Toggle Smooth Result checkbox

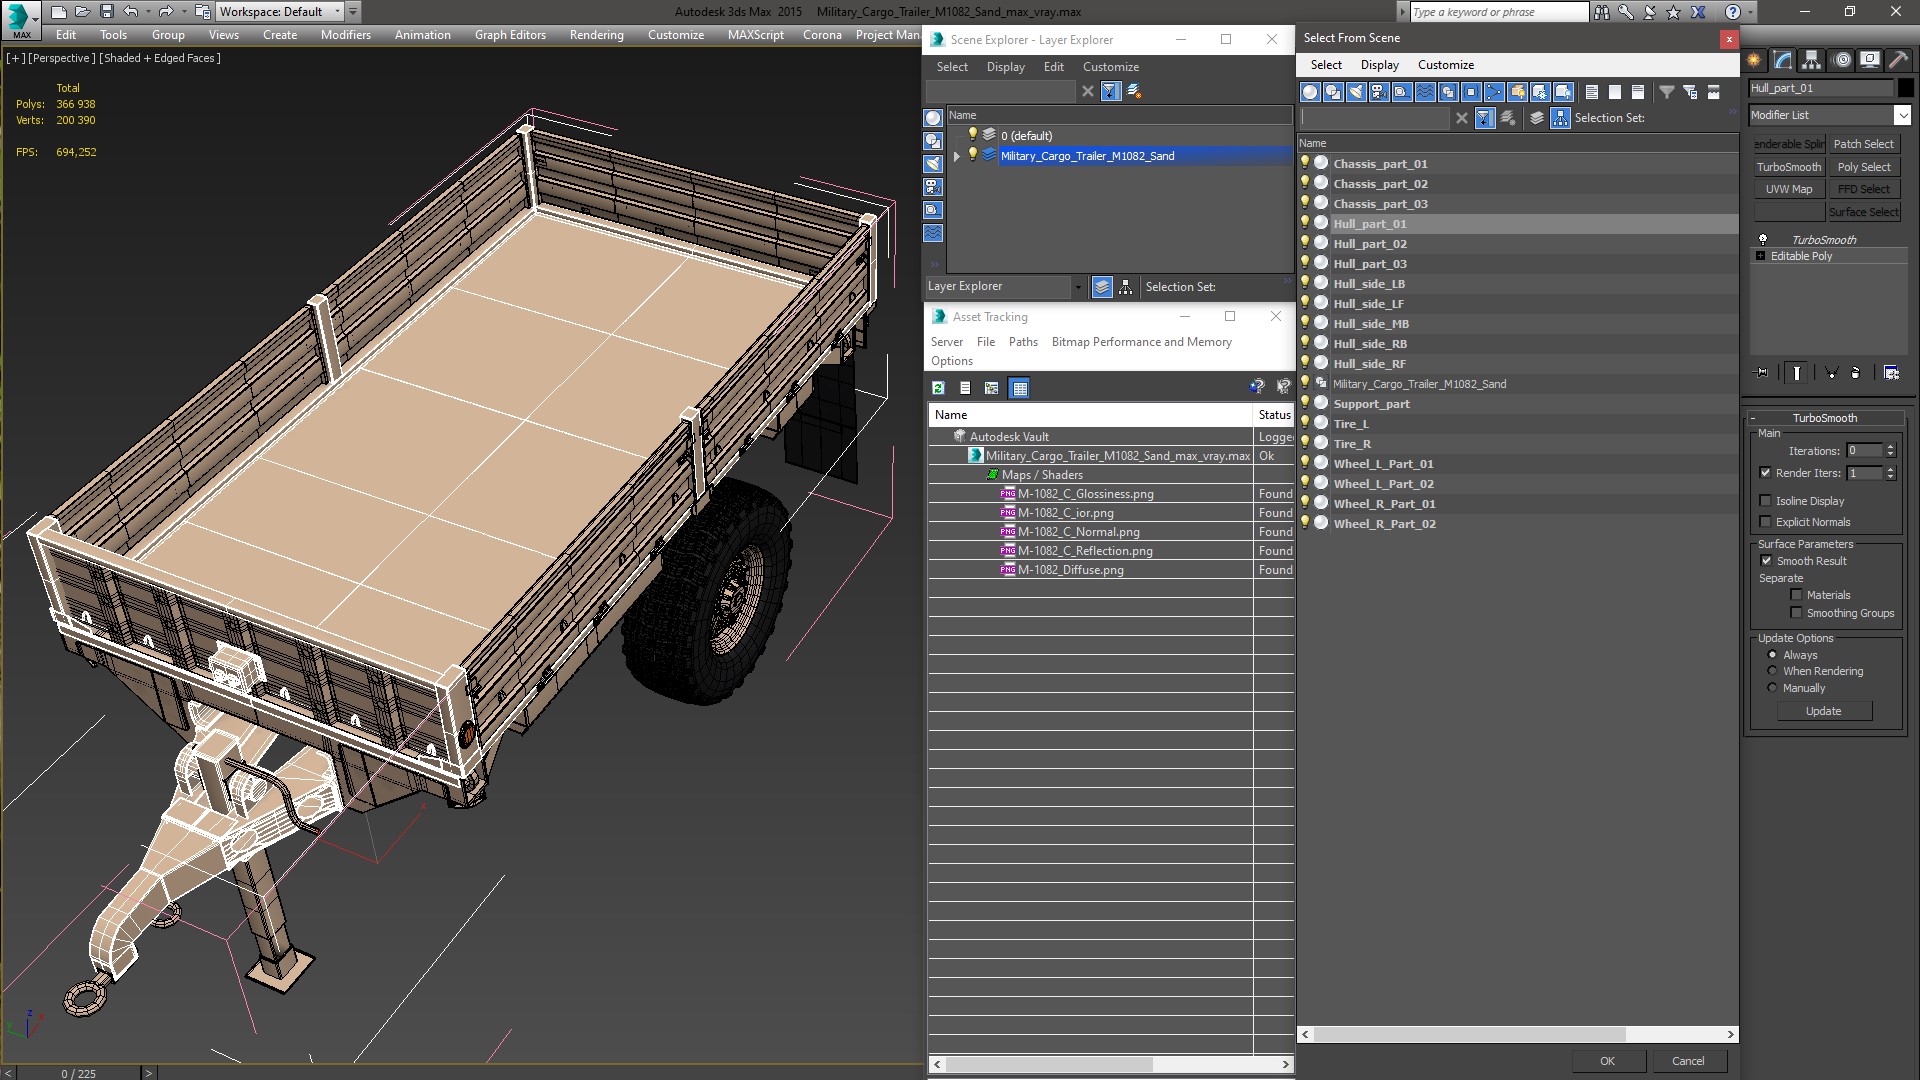click(1766, 561)
